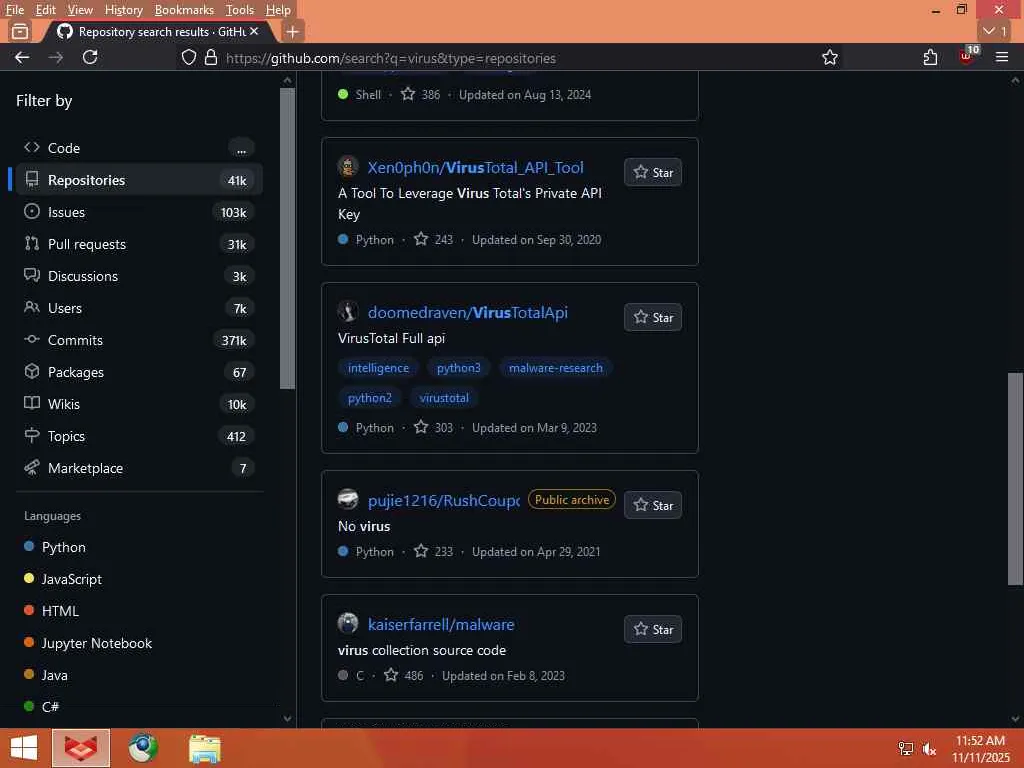Image resolution: width=1024 pixels, height=768 pixels.
Task: Open the Bookmarks menu
Action: pos(184,10)
